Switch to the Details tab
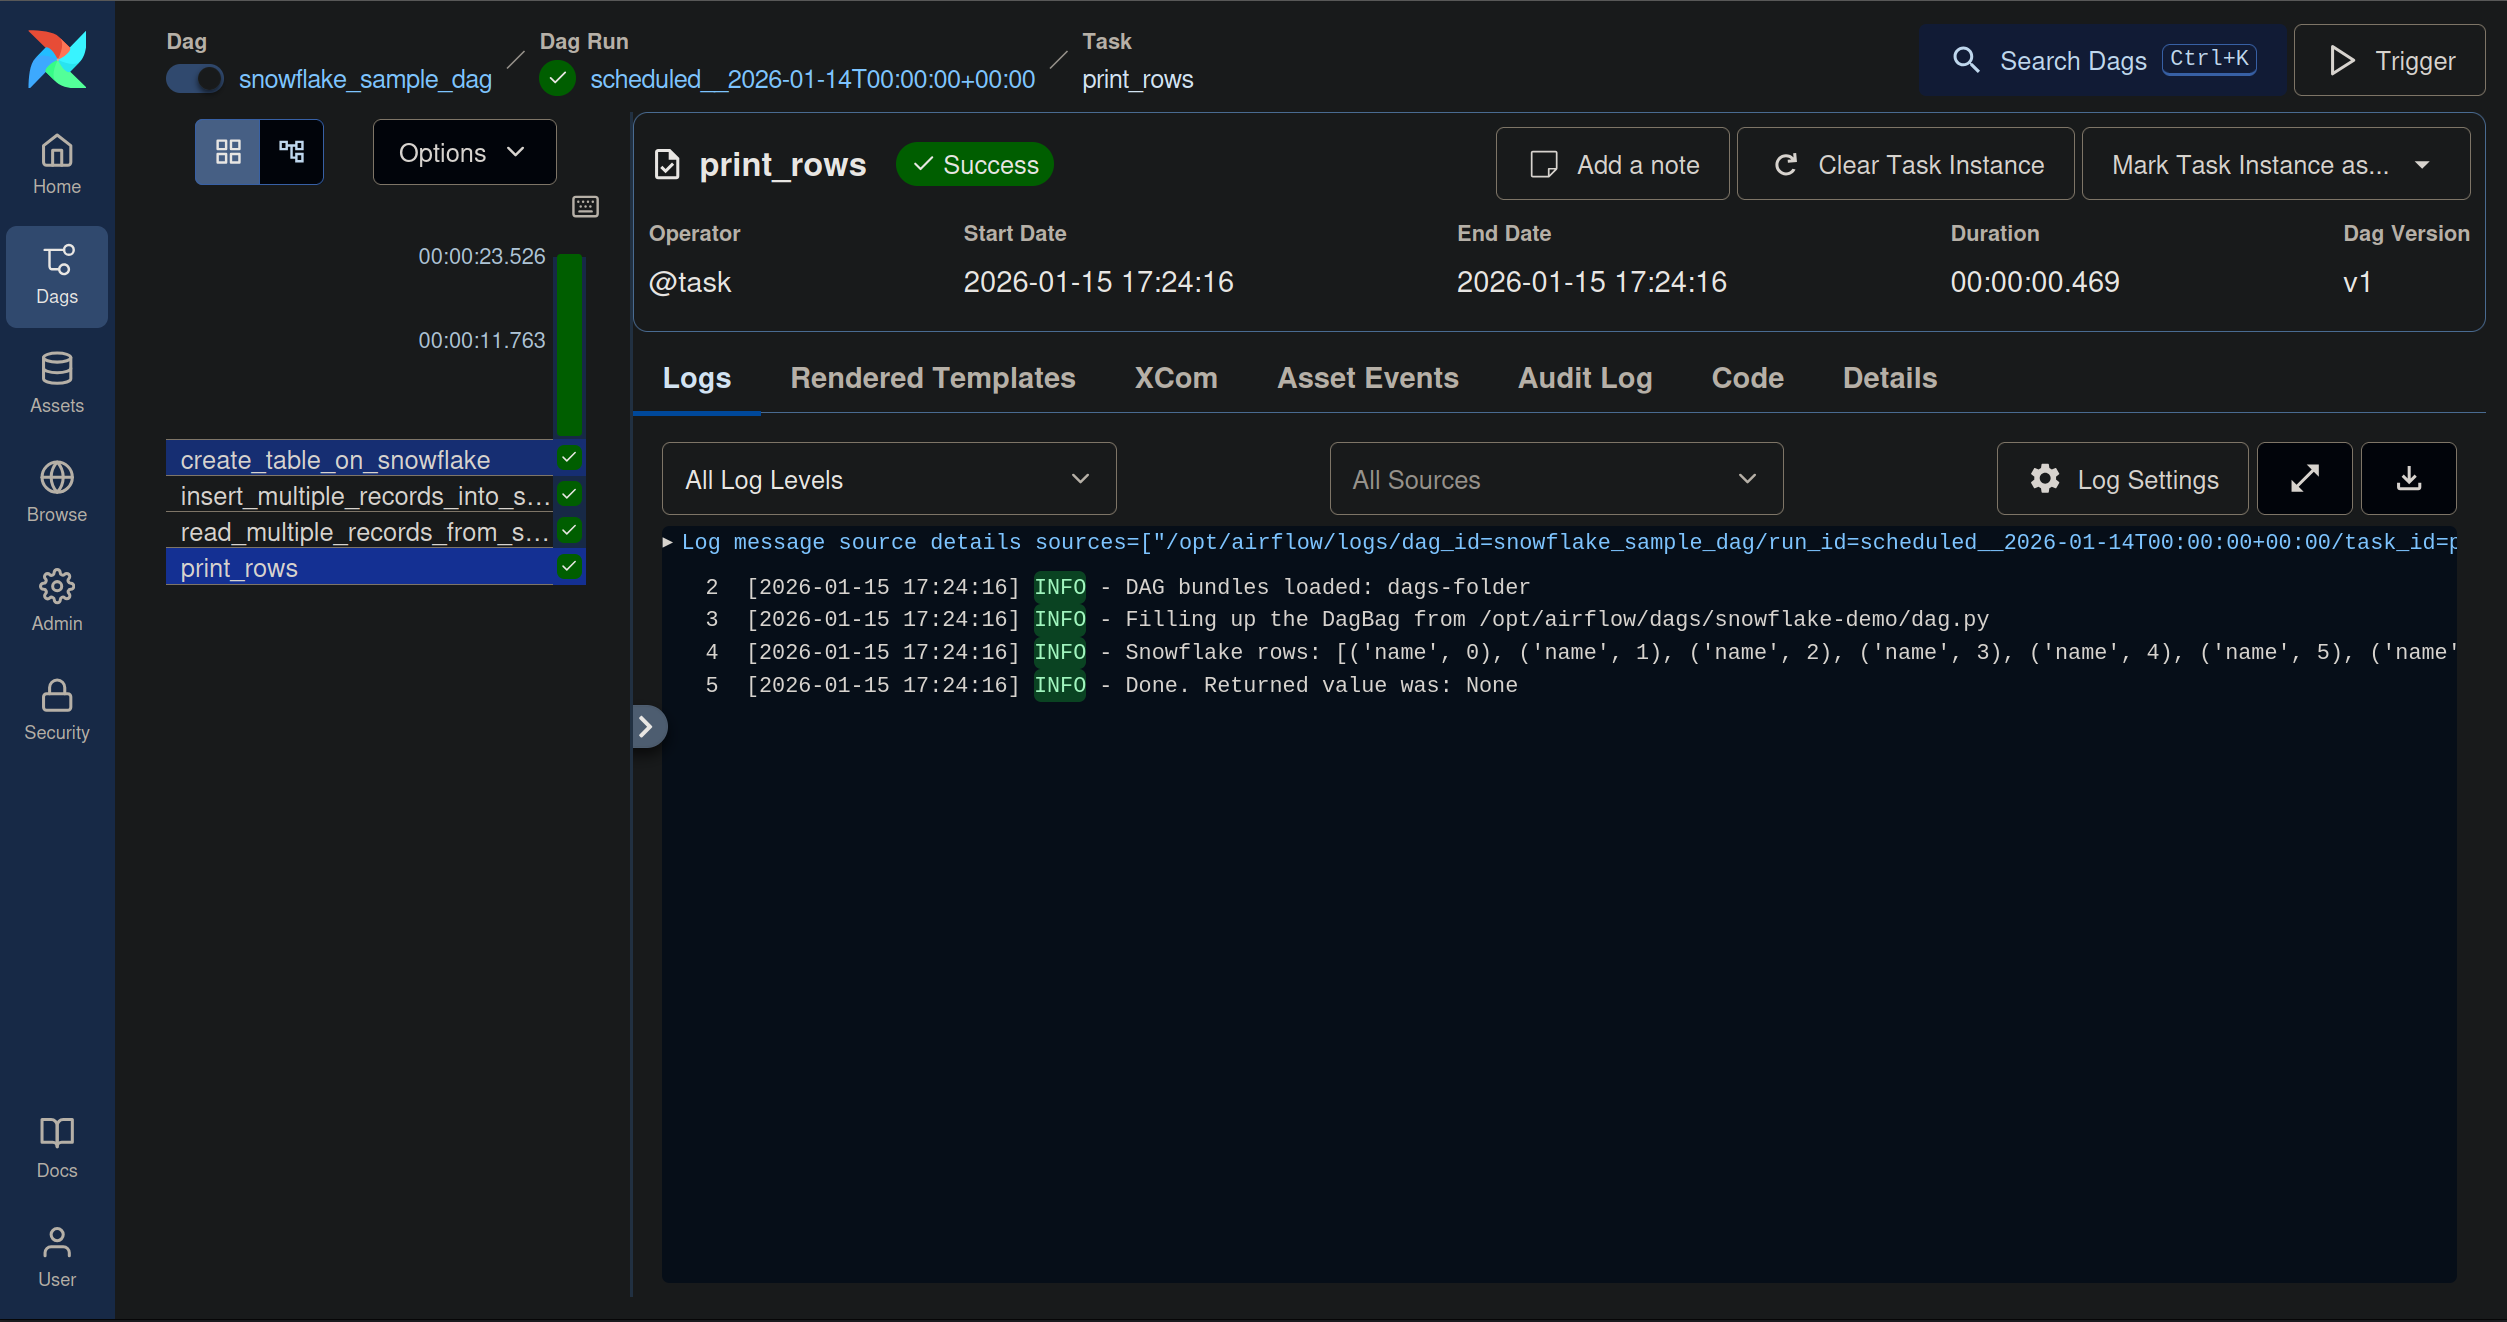The image size is (2507, 1322). click(x=1890, y=379)
